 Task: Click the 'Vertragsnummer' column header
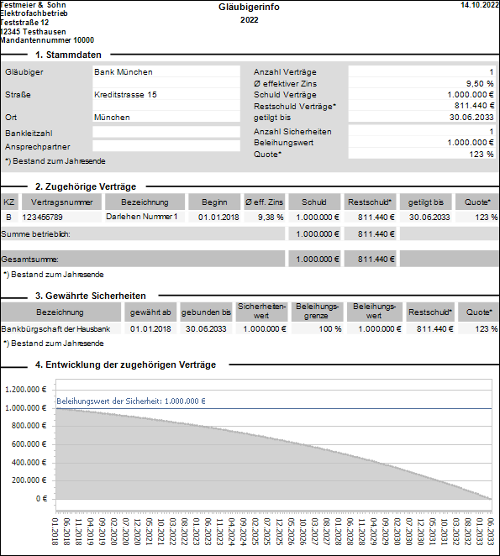coord(62,202)
